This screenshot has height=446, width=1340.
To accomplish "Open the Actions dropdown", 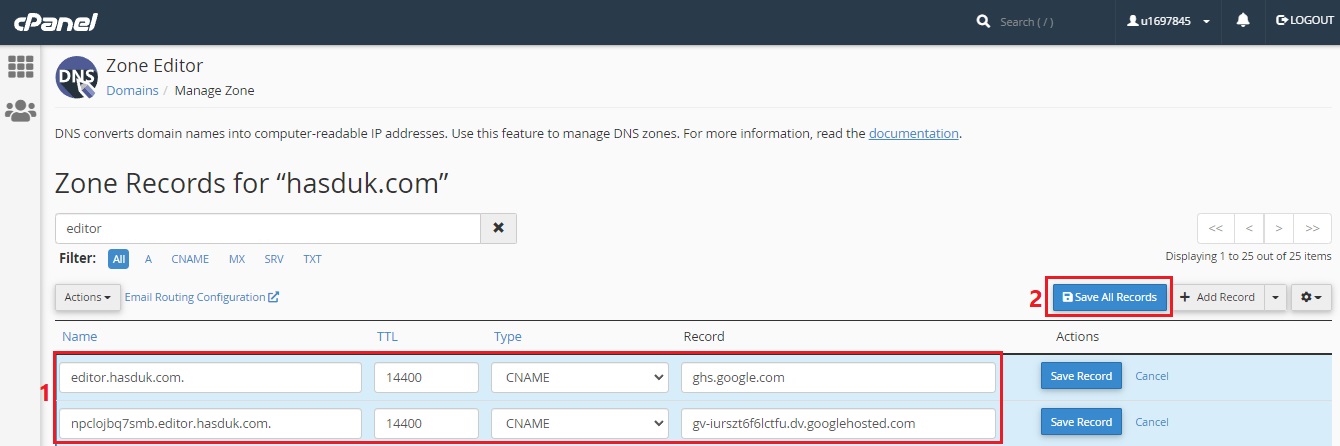I will [x=88, y=297].
